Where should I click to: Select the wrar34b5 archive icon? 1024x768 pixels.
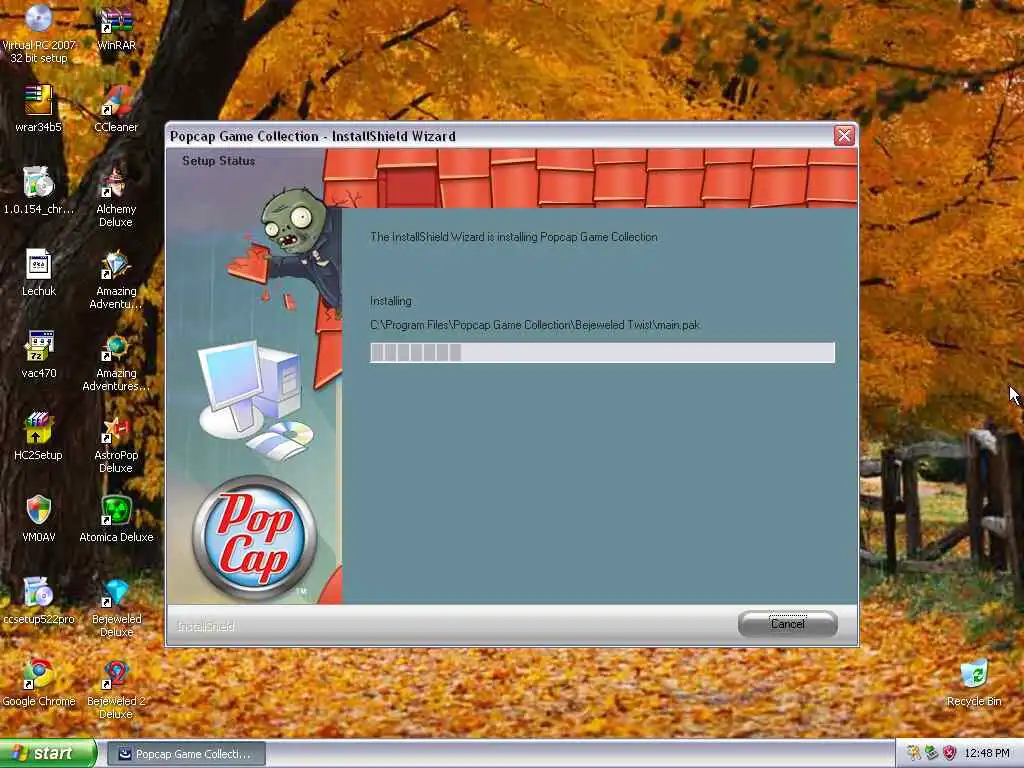pyautogui.click(x=39, y=108)
